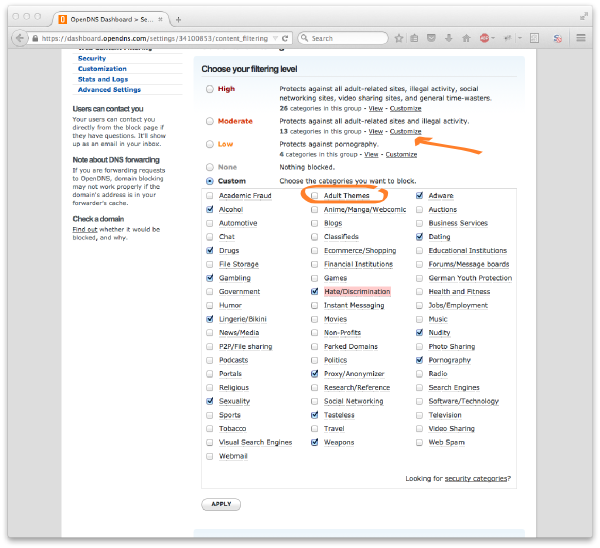Check the Games checkbox
Screen dimensions: 600x548
(x=315, y=278)
